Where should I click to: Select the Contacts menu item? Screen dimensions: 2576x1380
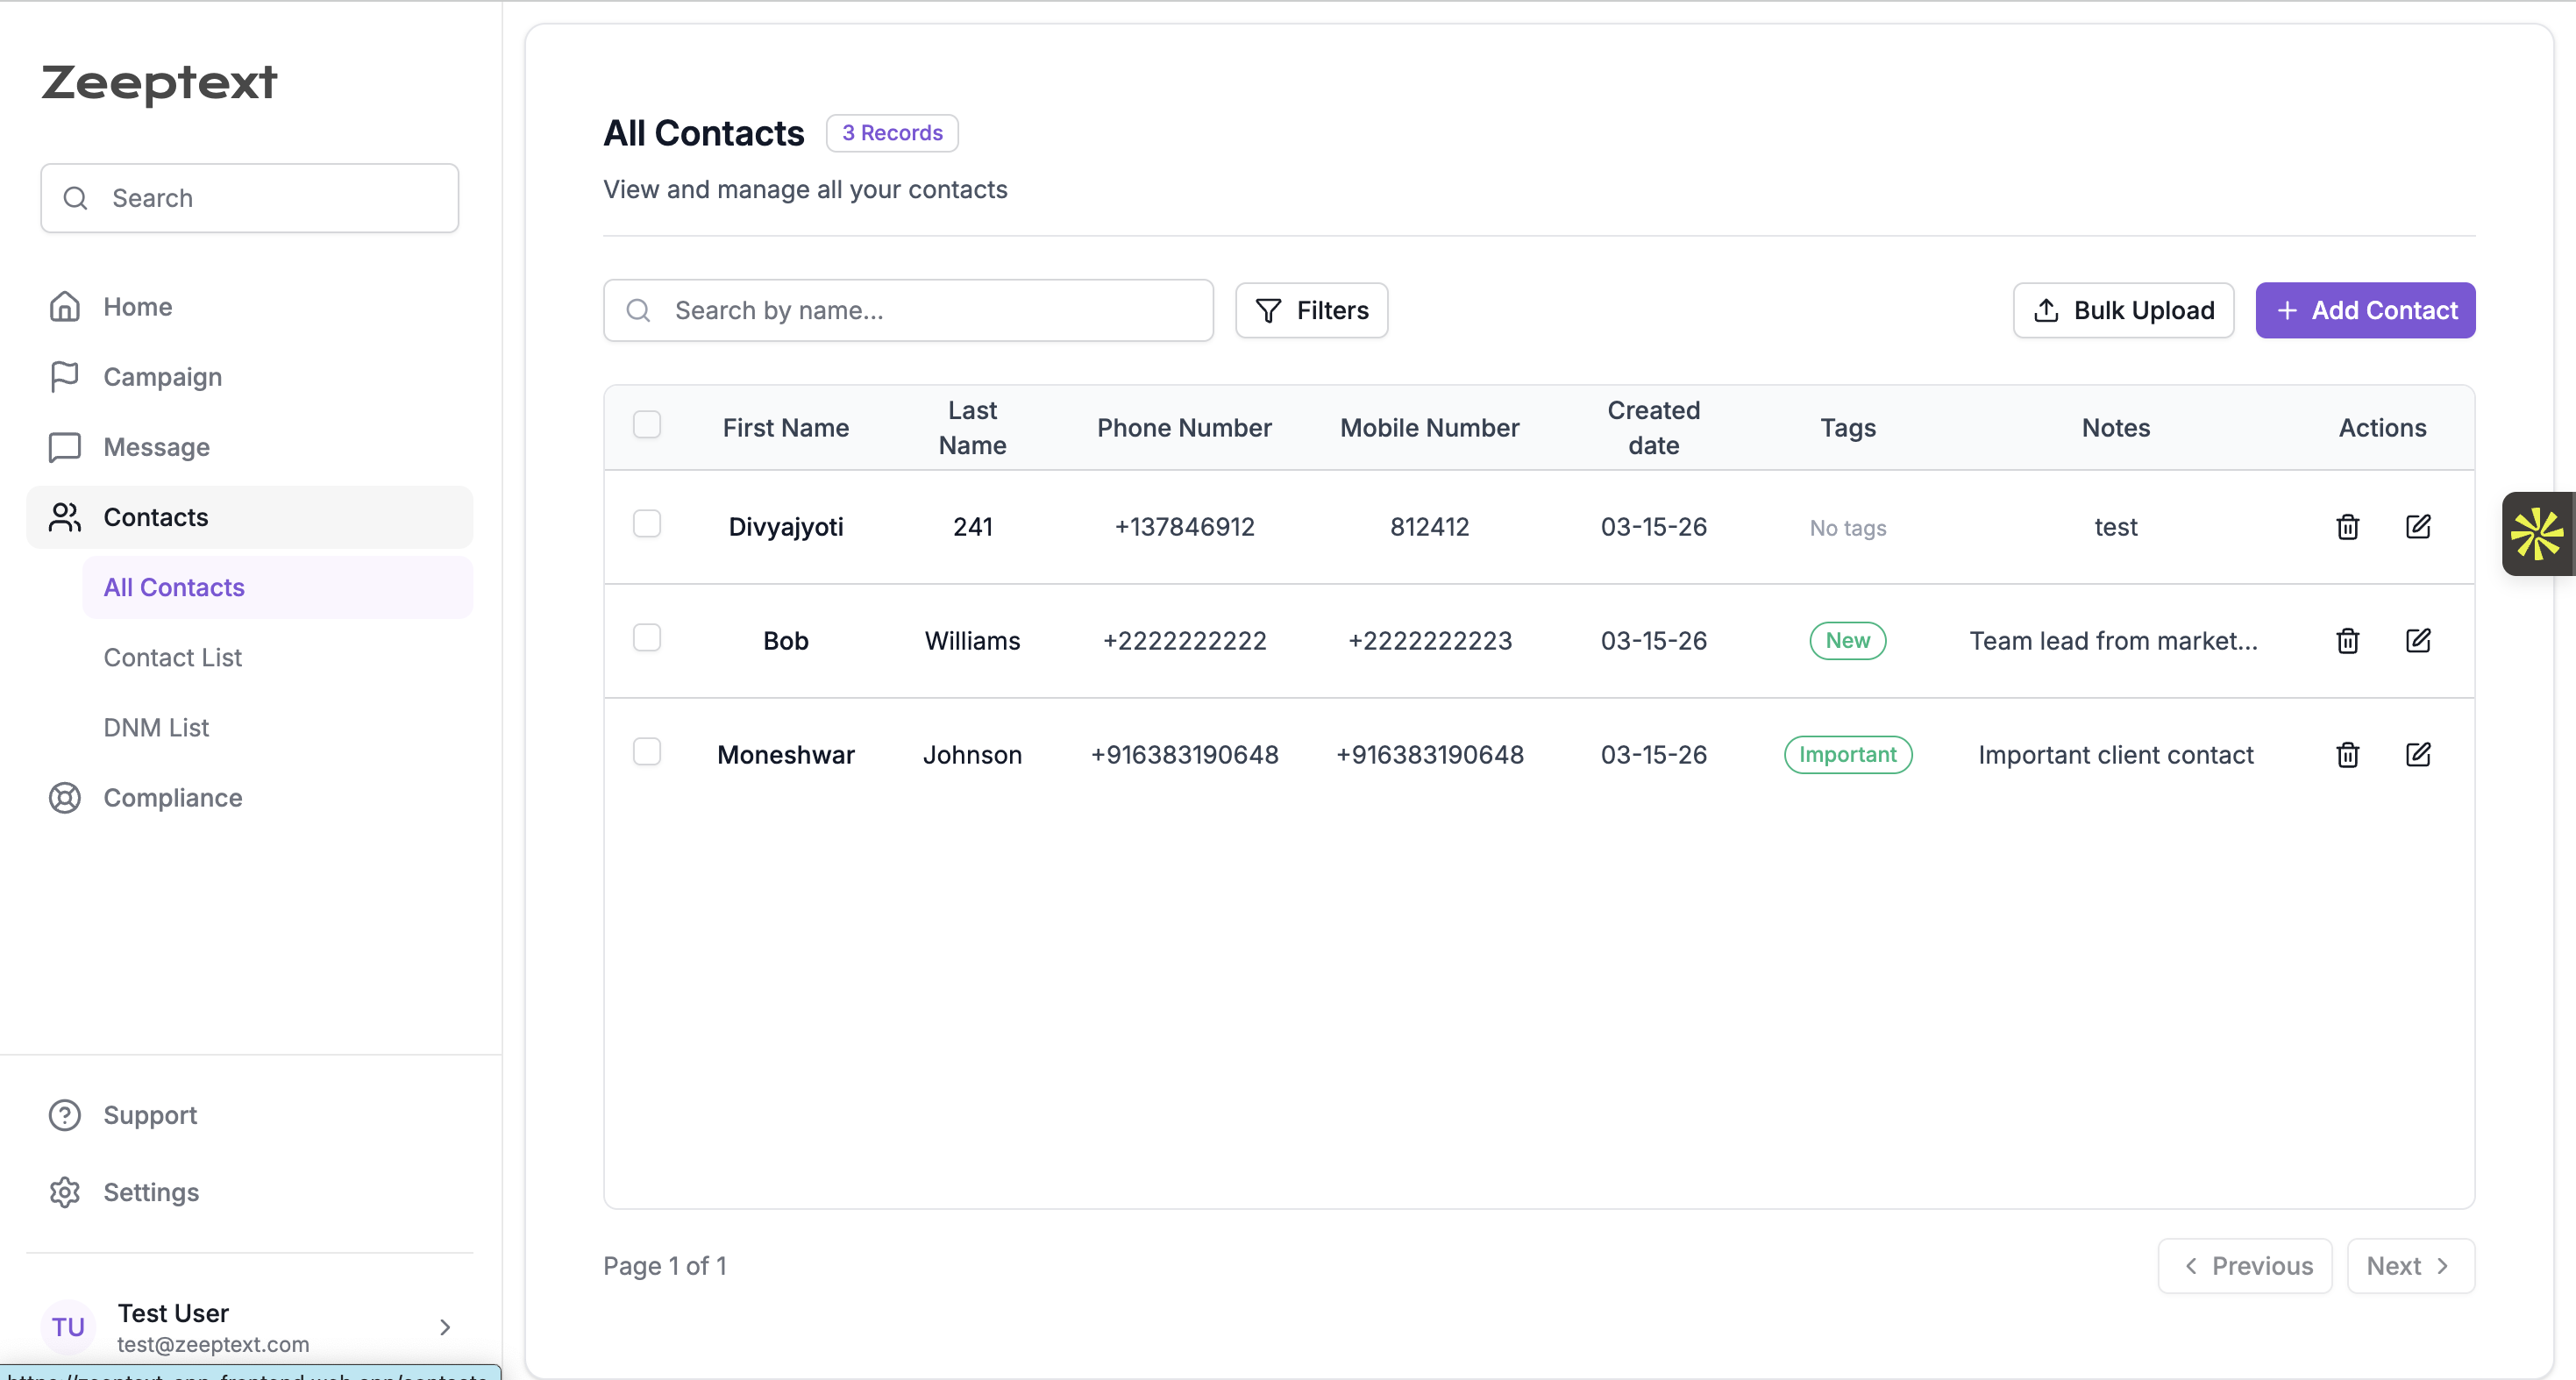coord(249,517)
